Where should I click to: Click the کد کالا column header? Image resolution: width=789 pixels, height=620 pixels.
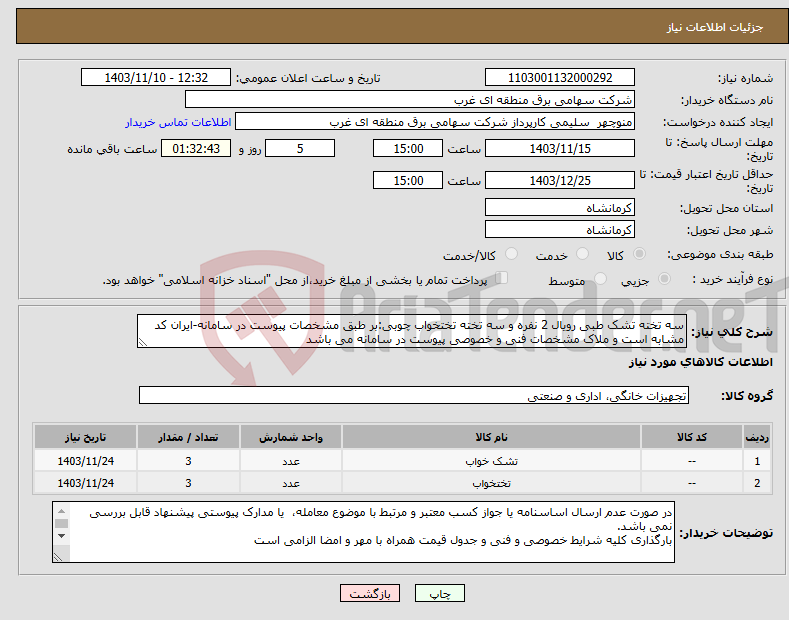(x=692, y=437)
